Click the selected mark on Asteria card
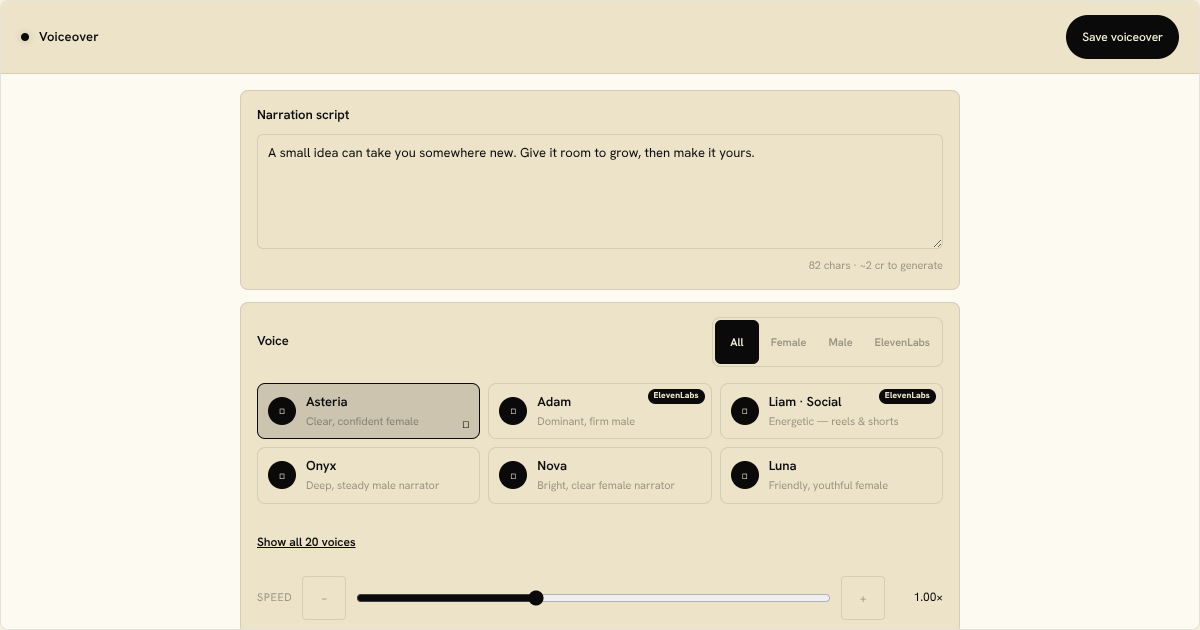This screenshot has width=1200, height=630. (x=466, y=425)
